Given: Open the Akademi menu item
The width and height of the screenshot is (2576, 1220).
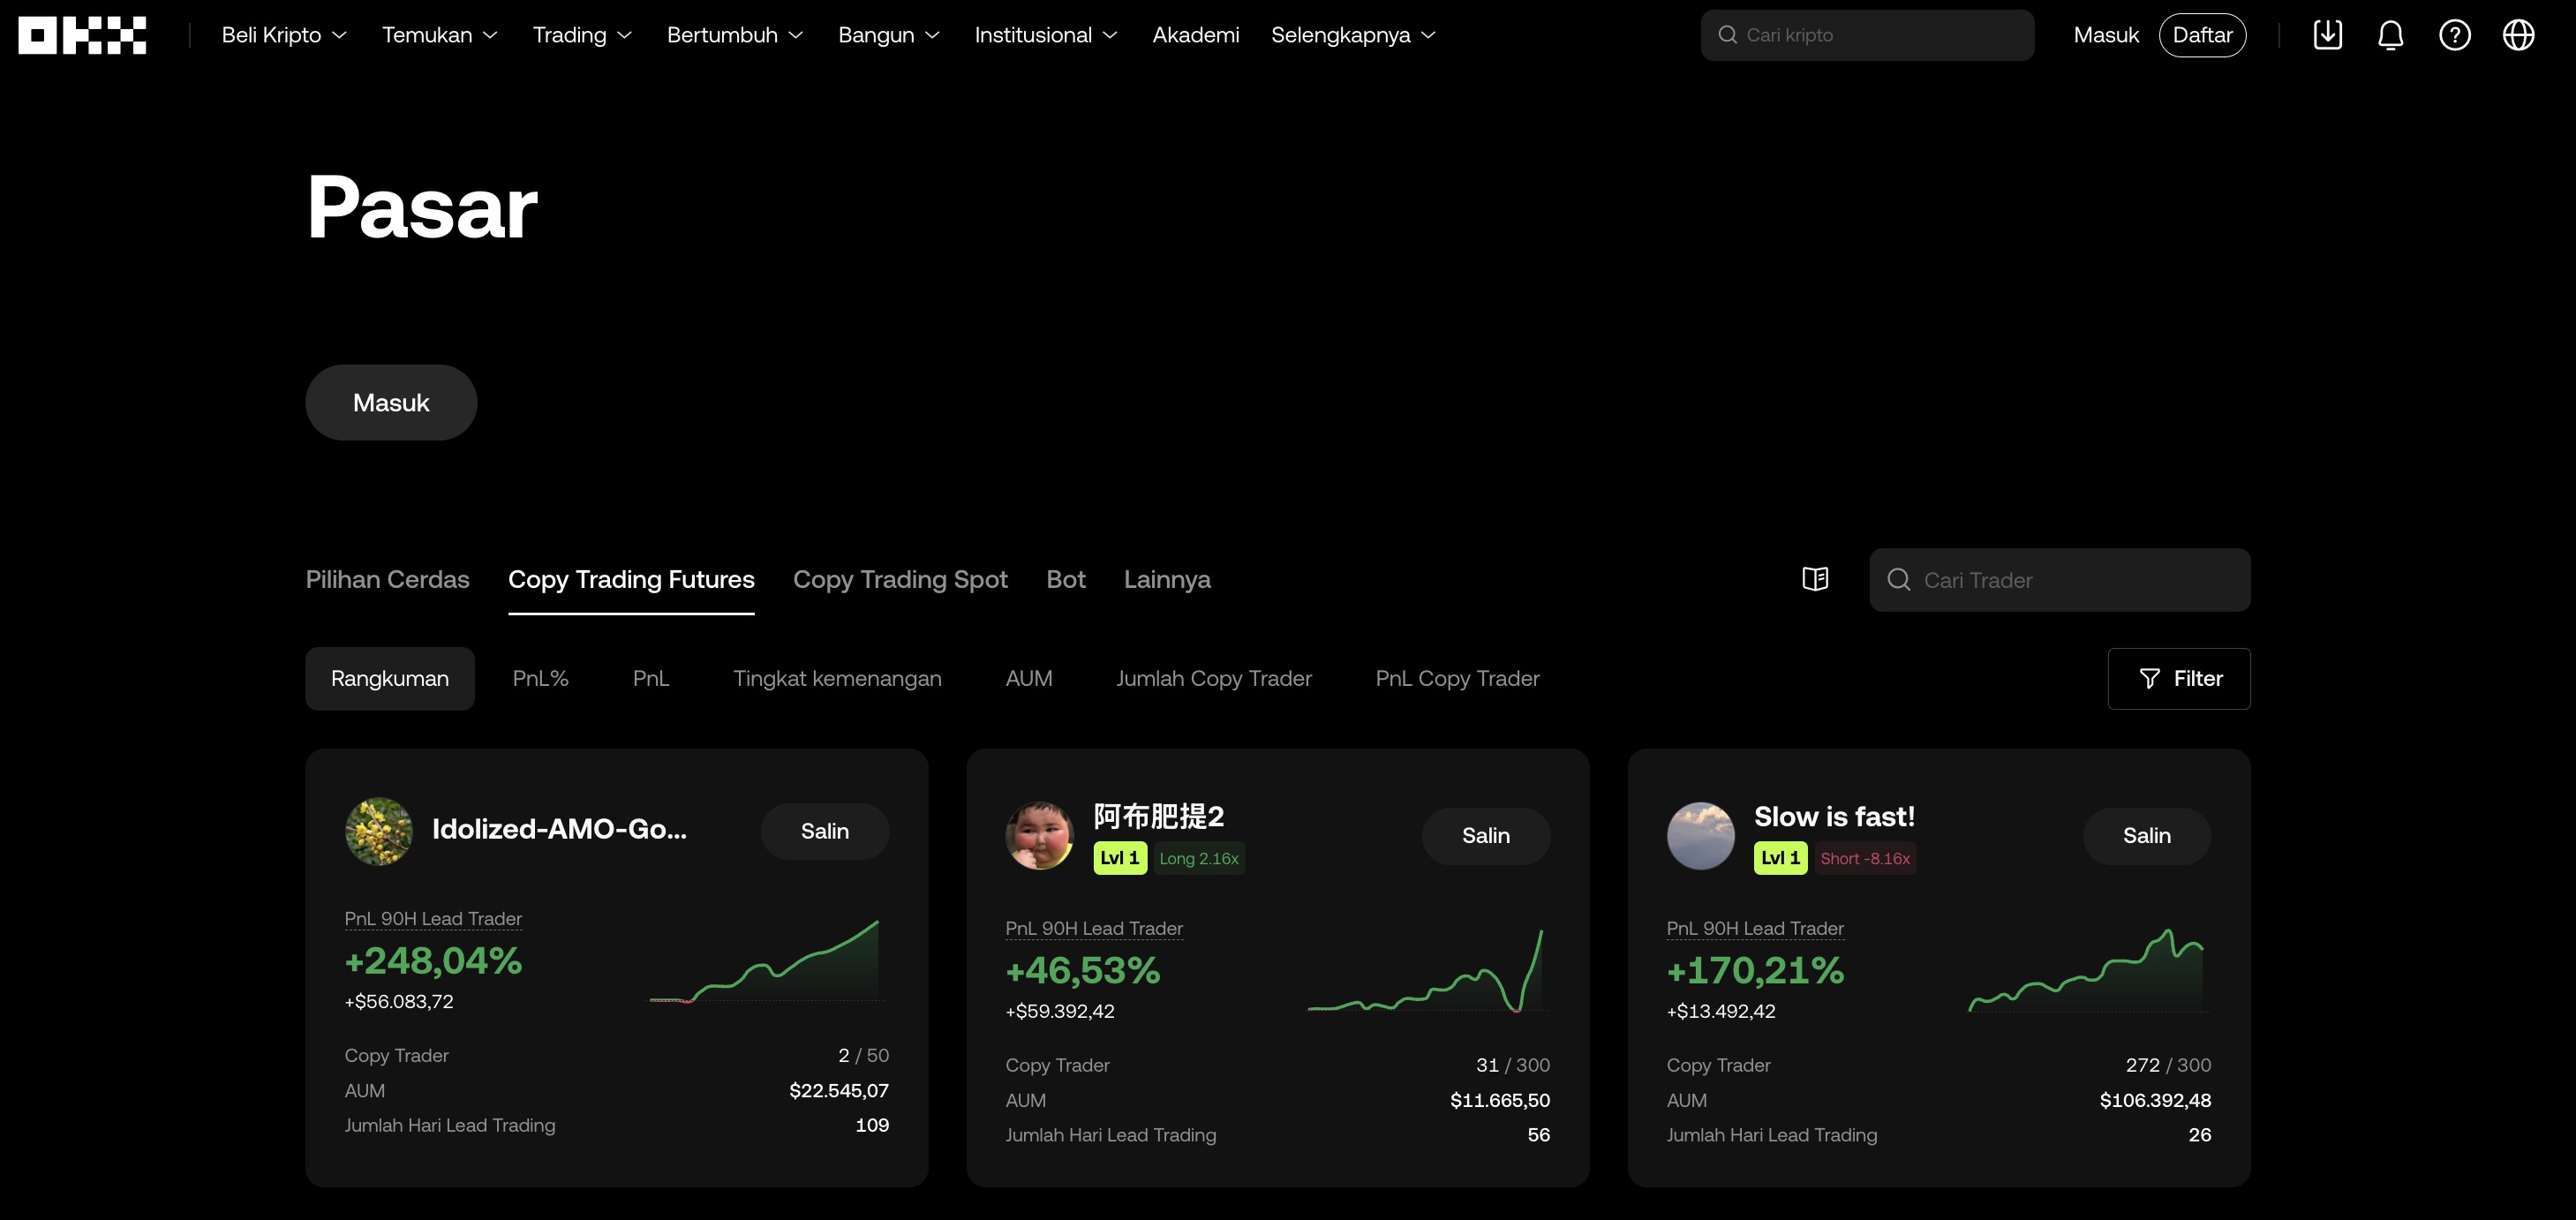Looking at the screenshot, I should pos(1196,34).
